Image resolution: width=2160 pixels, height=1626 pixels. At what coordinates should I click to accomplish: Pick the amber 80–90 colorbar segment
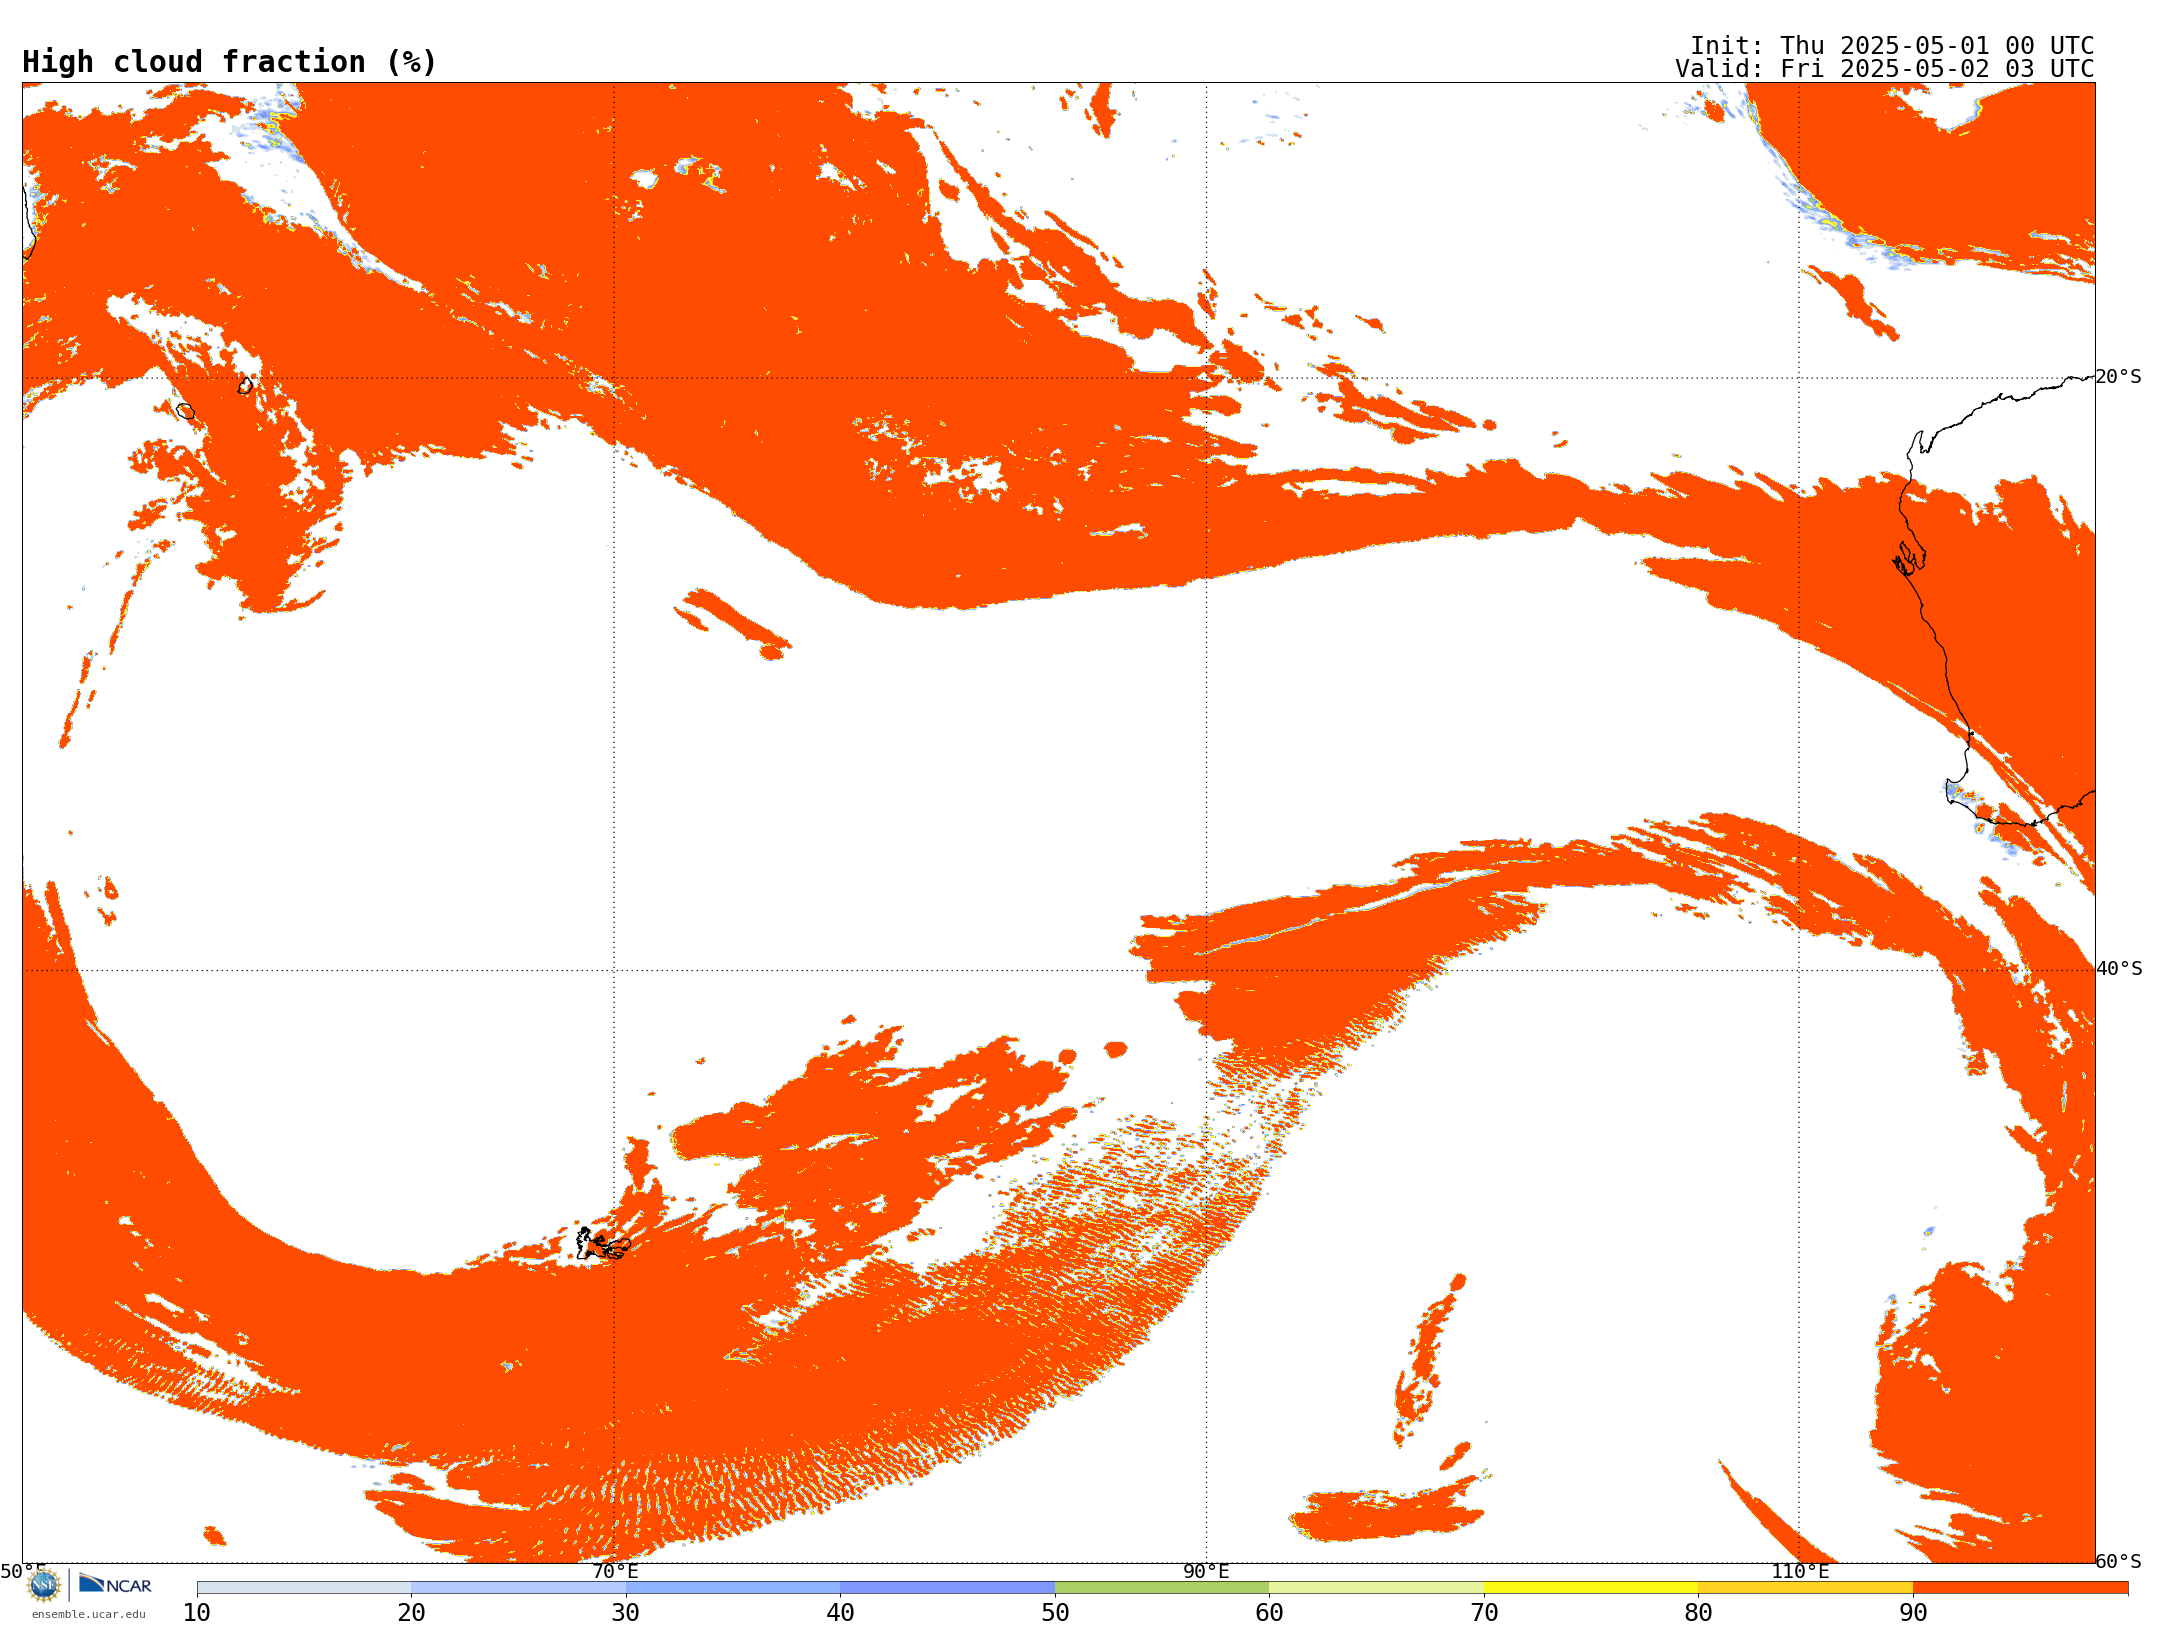(1805, 1587)
